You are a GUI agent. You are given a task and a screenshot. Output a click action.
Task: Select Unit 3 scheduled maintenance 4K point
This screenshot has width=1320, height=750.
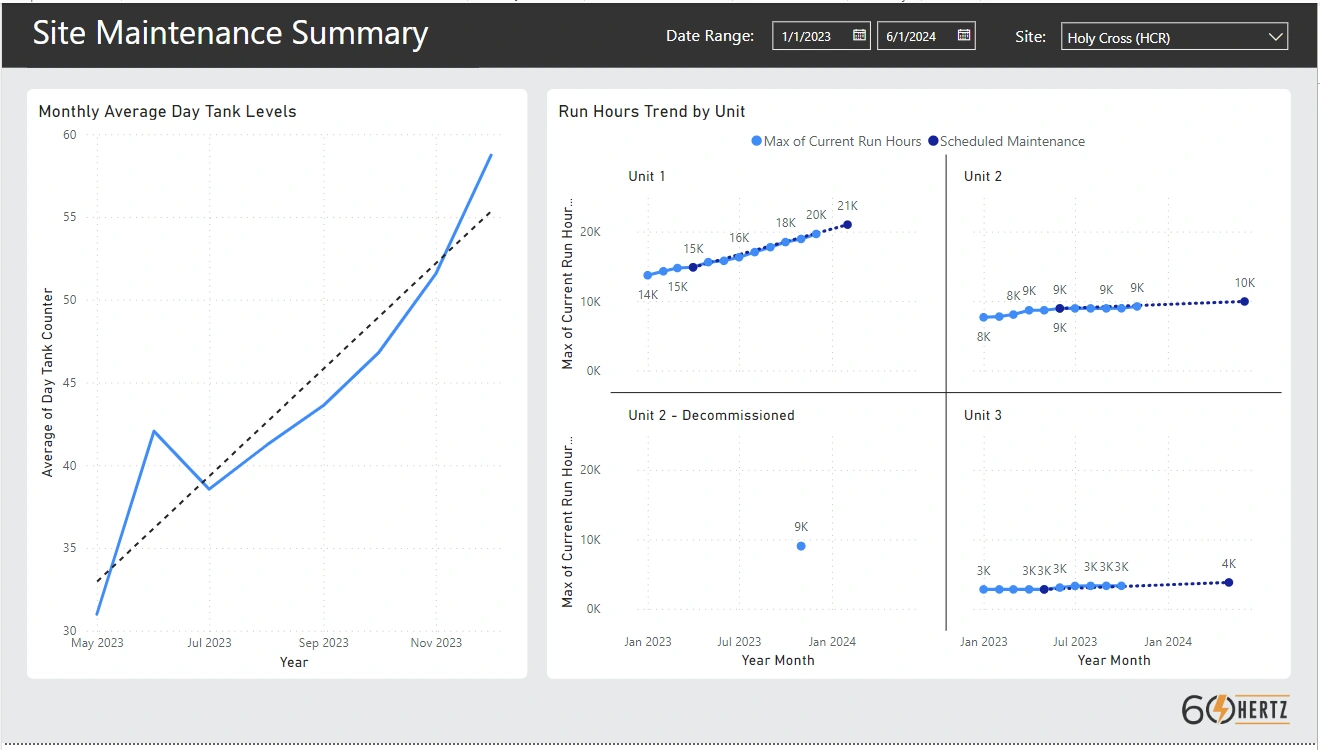click(1228, 582)
